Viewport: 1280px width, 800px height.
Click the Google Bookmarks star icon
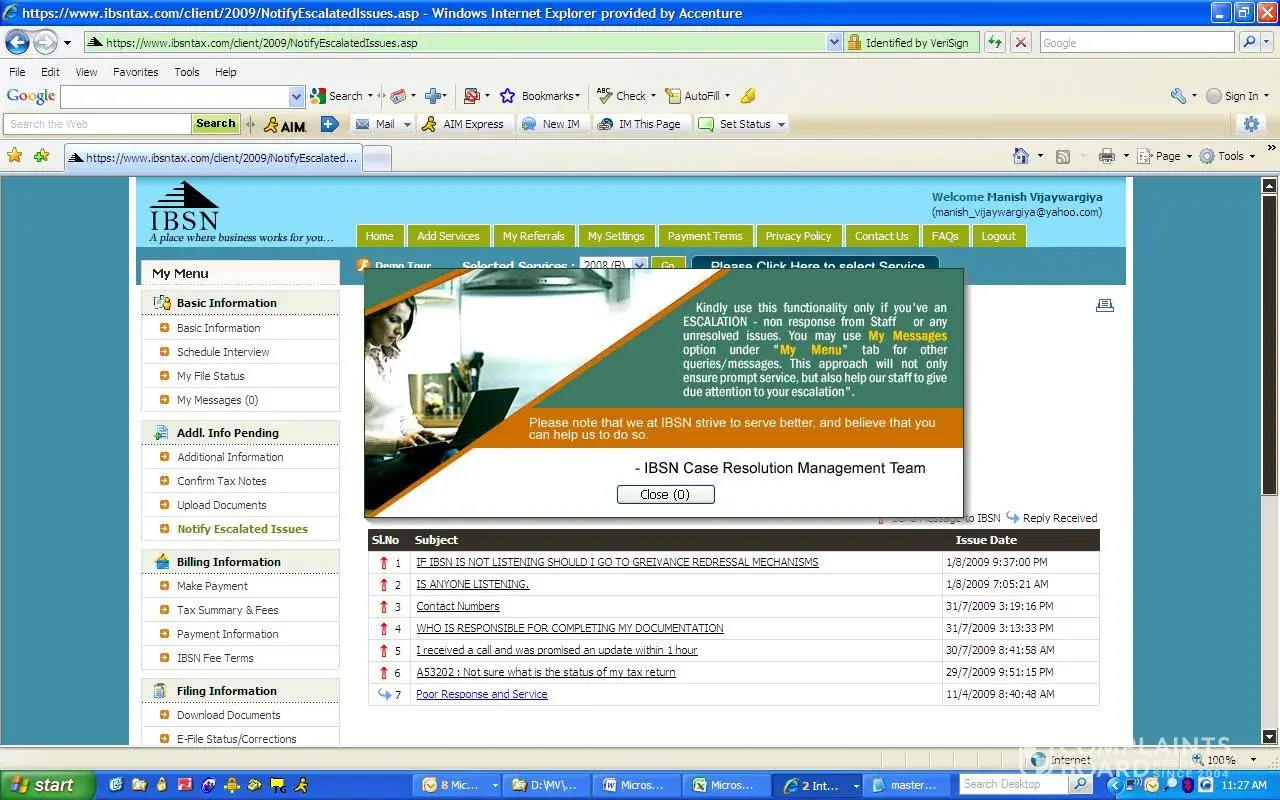click(x=507, y=96)
